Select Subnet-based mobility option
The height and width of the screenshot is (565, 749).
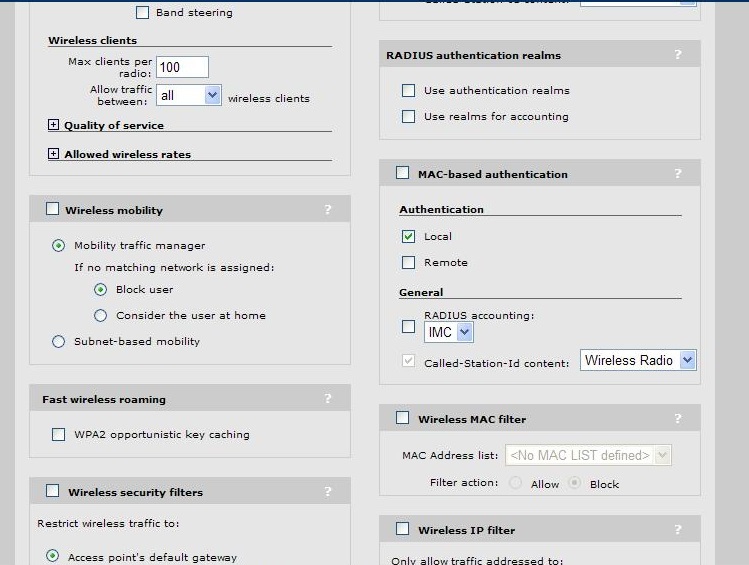[x=58, y=341]
